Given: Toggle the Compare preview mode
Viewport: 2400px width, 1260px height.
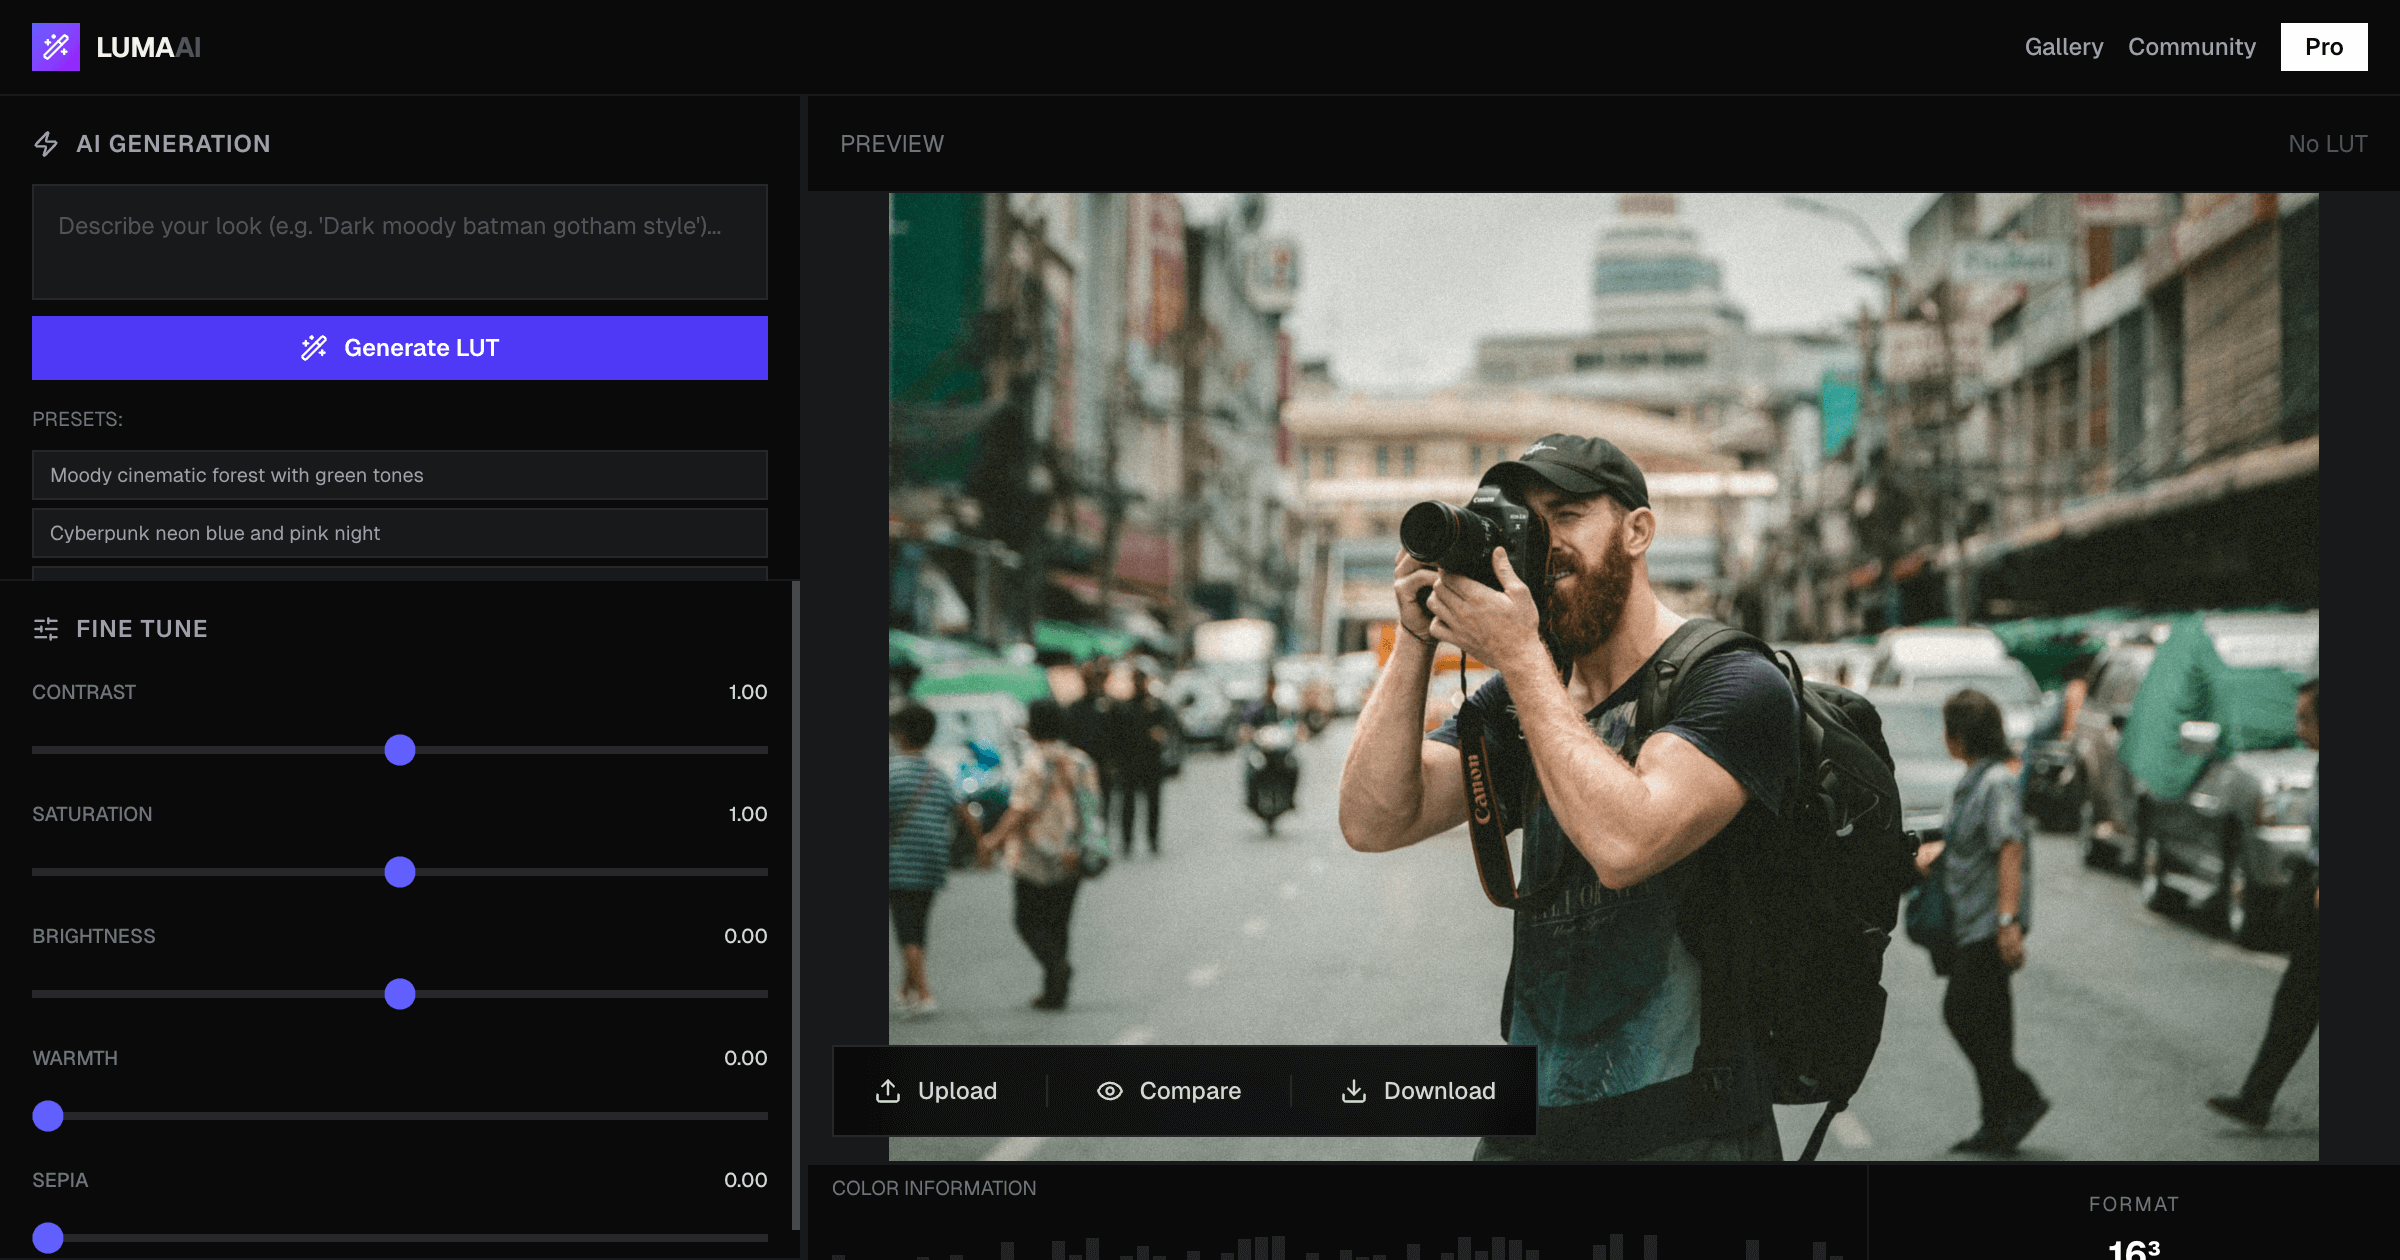Looking at the screenshot, I should point(1168,1090).
